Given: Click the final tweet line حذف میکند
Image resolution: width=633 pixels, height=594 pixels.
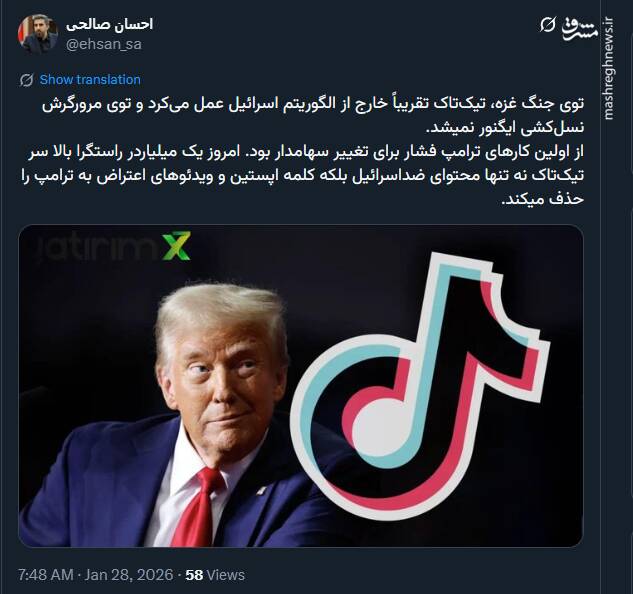Looking at the screenshot, I should coord(543,199).
